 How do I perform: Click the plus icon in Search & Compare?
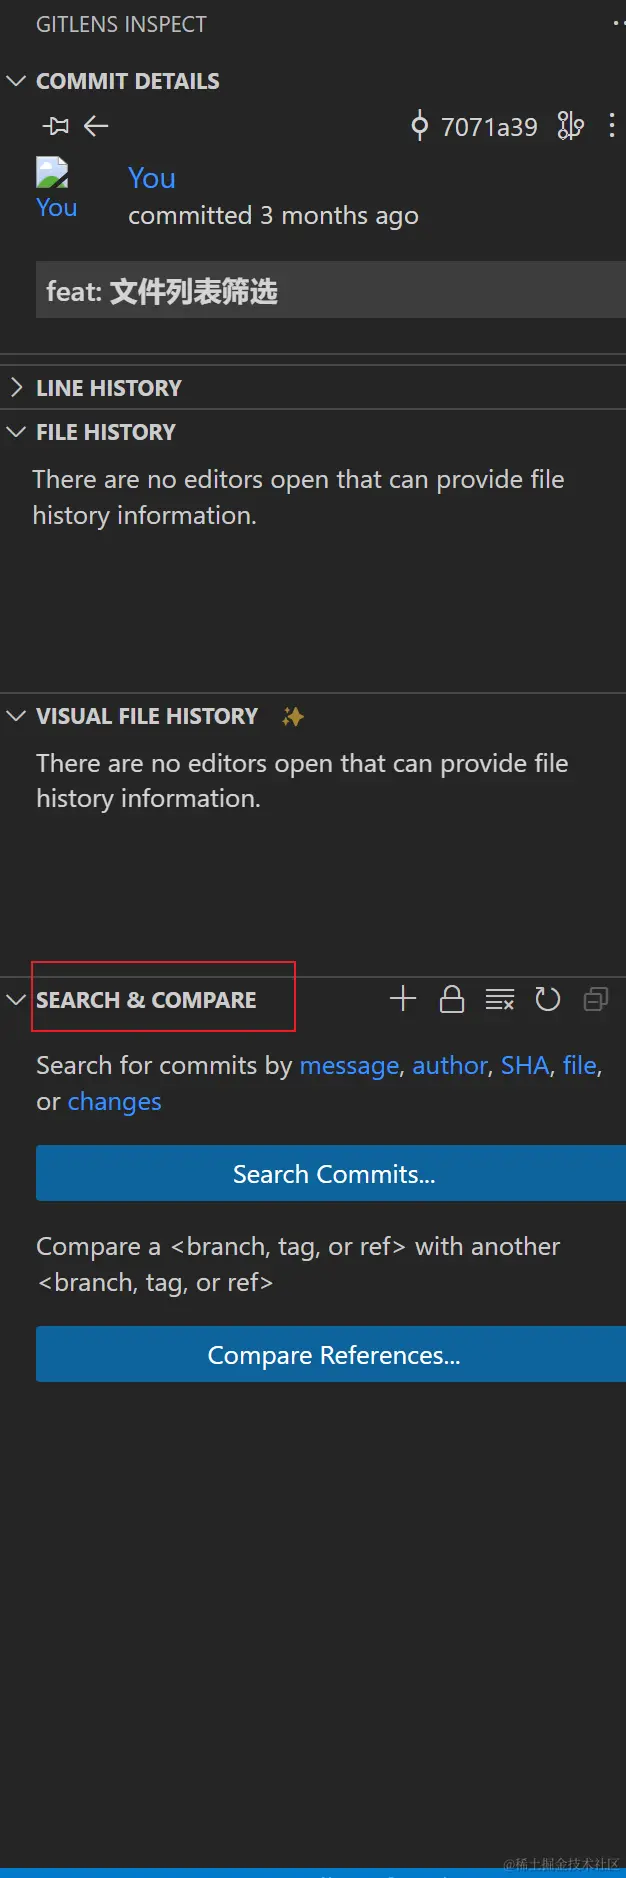point(403,999)
